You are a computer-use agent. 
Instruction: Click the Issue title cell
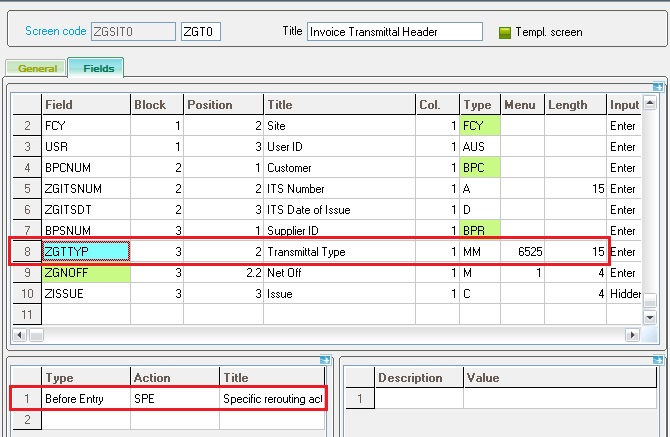340,293
